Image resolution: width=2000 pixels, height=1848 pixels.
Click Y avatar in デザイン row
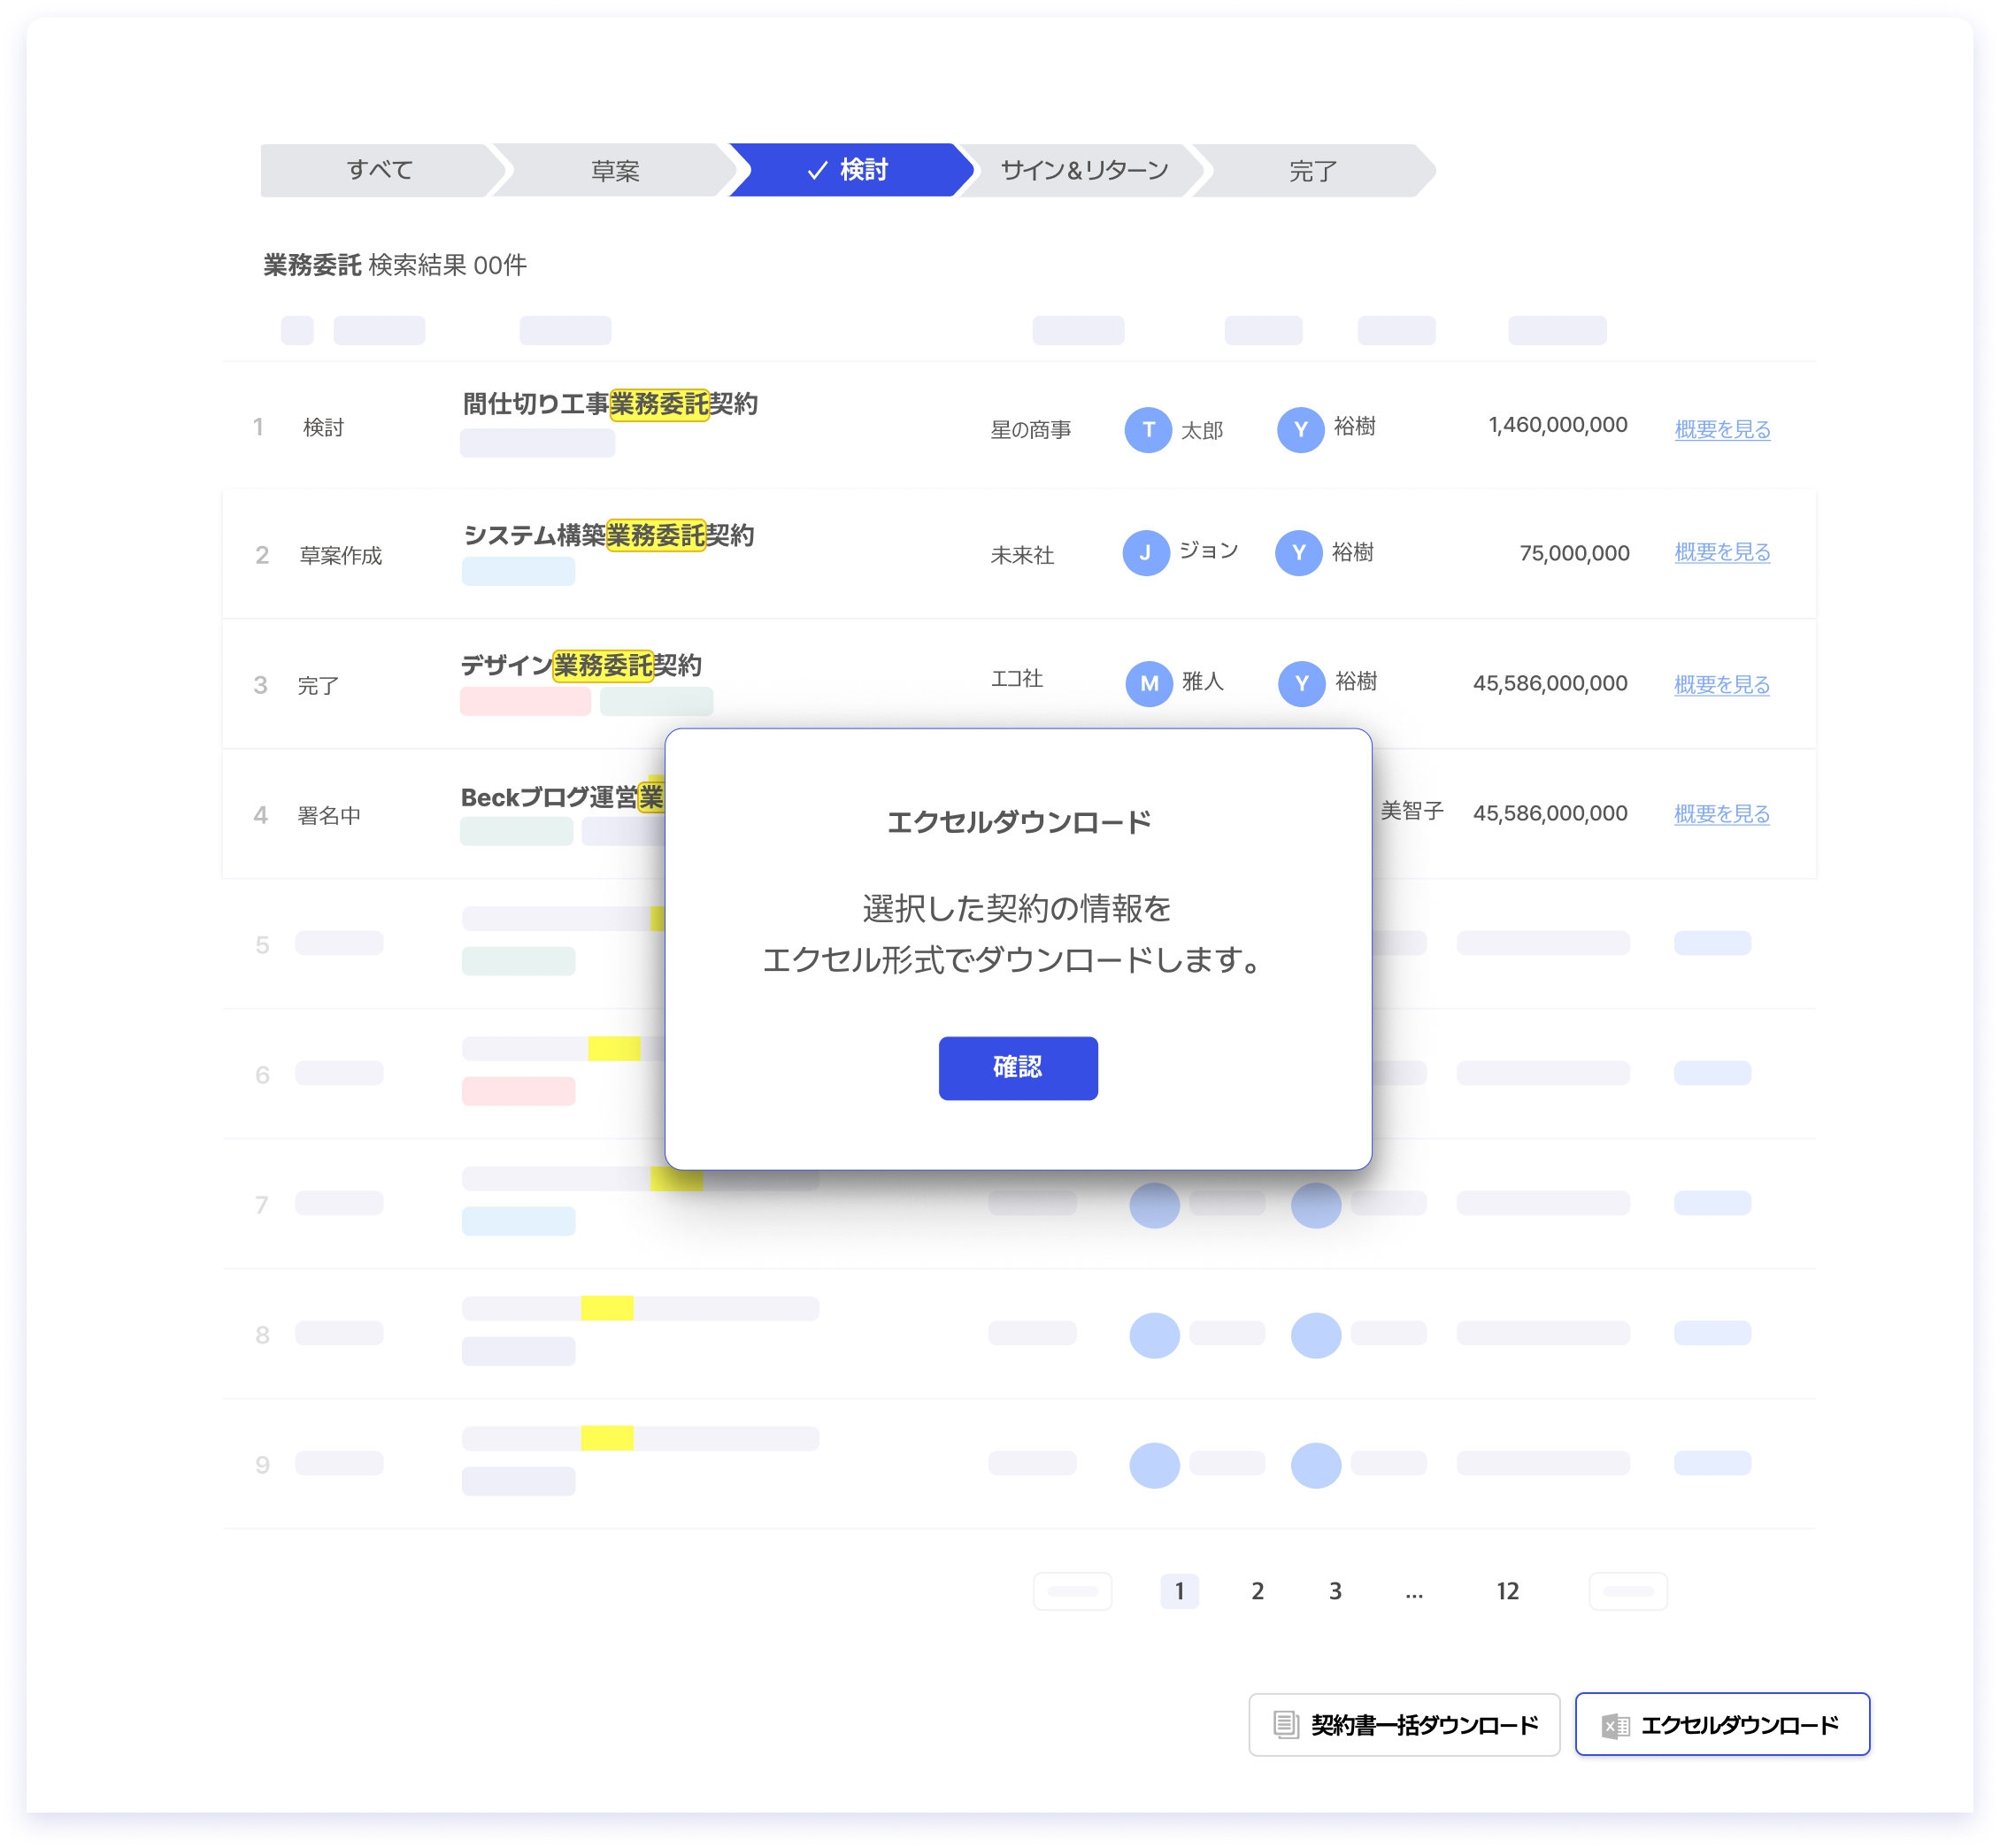pyautogui.click(x=1301, y=684)
